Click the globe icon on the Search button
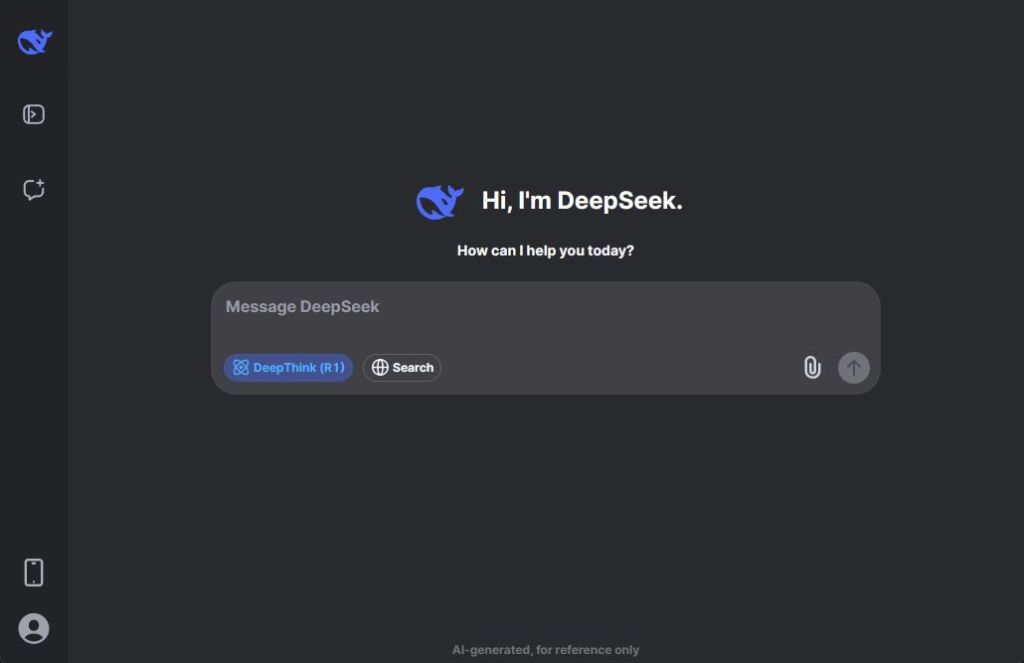 pyautogui.click(x=379, y=367)
